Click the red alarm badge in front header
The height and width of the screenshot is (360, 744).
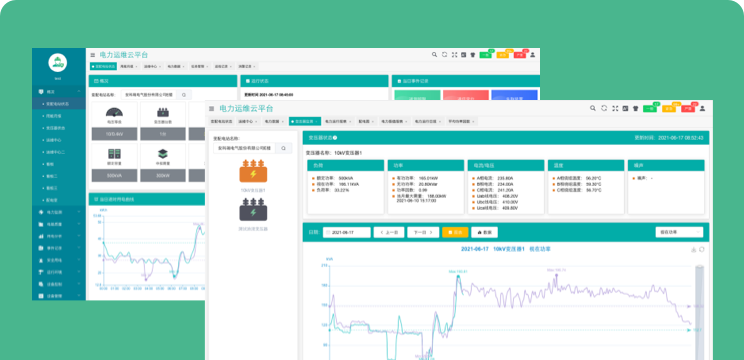(x=688, y=109)
